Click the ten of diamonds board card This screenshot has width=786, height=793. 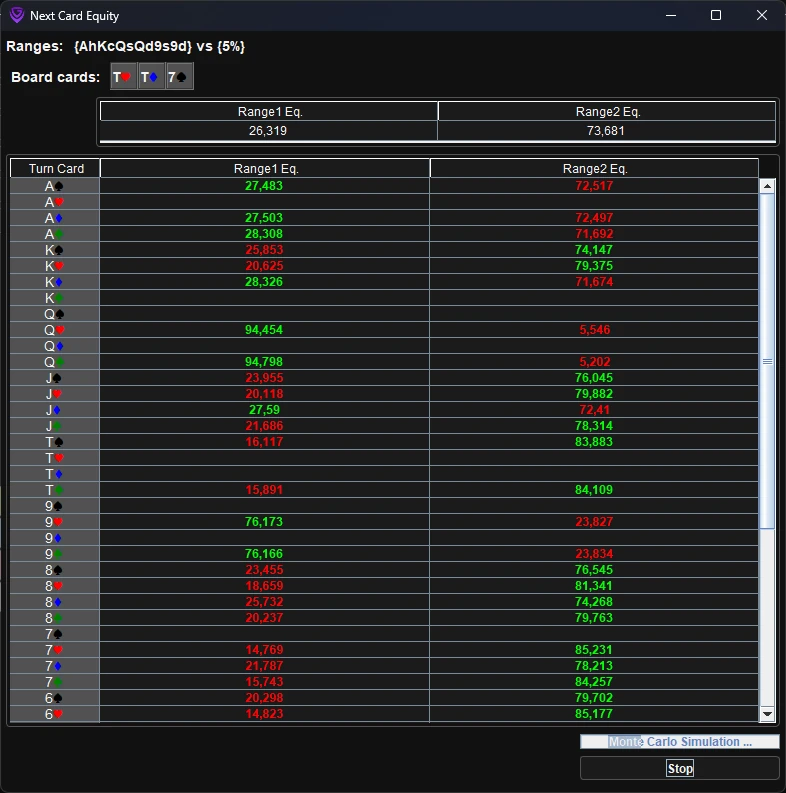pyautogui.click(x=151, y=77)
